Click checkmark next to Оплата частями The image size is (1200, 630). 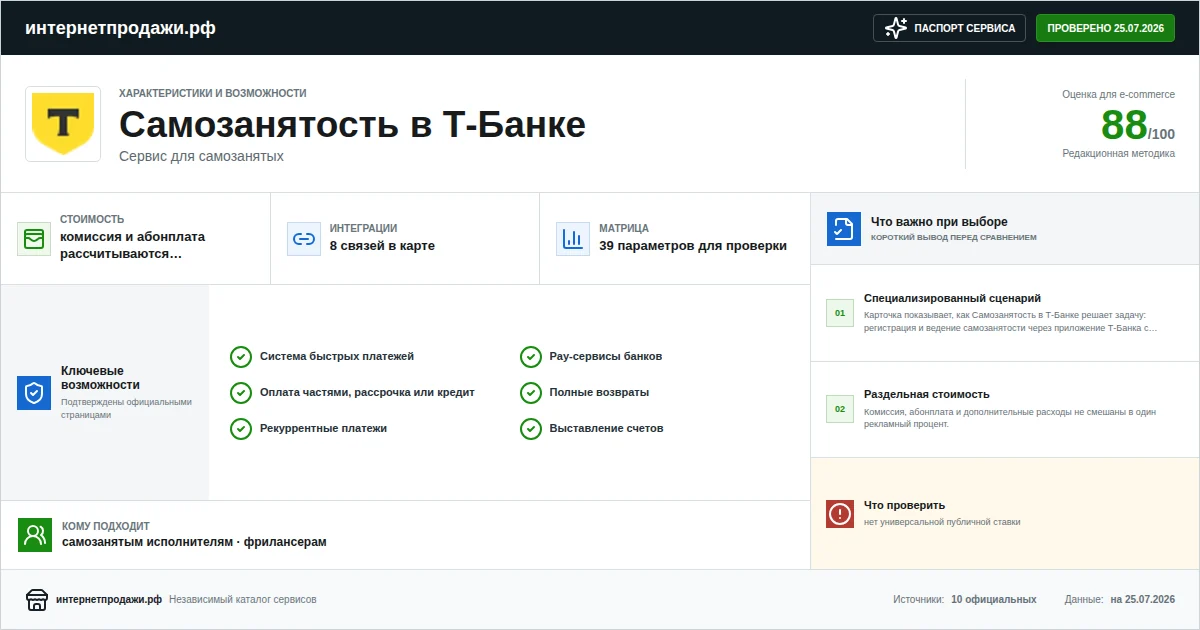click(241, 393)
